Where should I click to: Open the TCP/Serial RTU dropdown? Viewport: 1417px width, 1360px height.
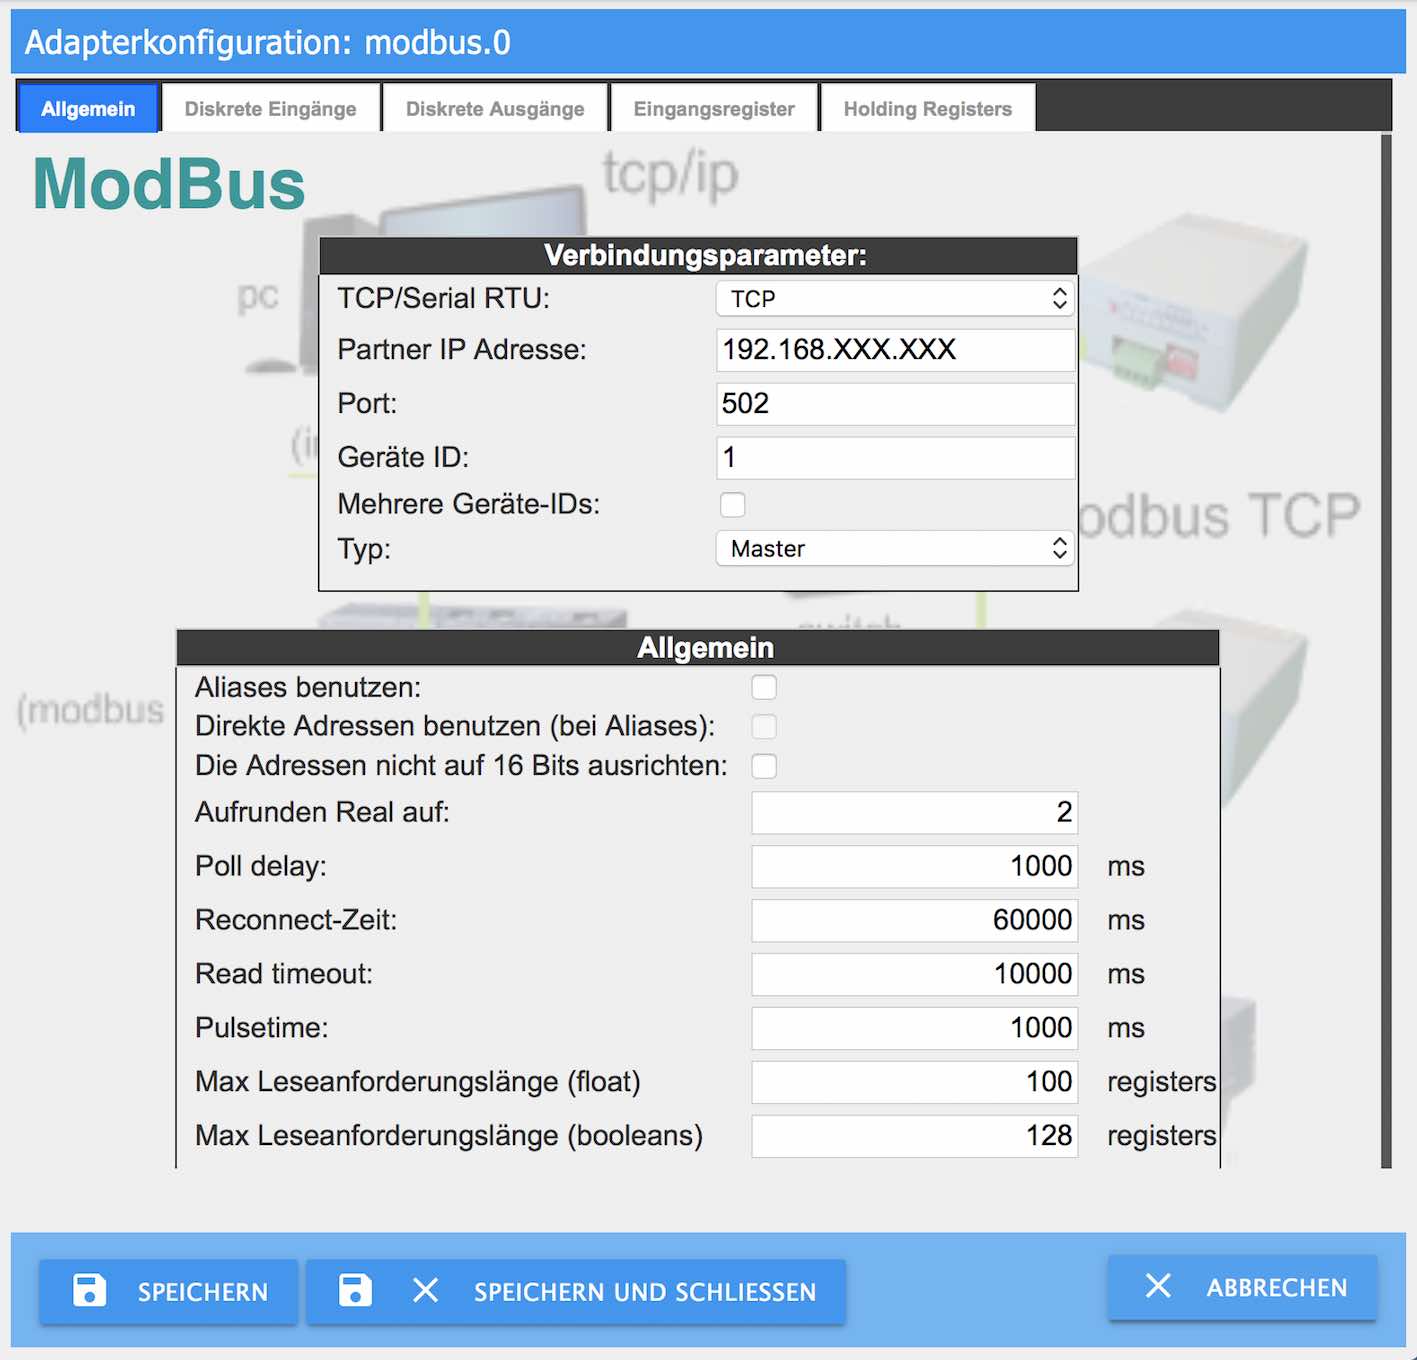click(894, 298)
